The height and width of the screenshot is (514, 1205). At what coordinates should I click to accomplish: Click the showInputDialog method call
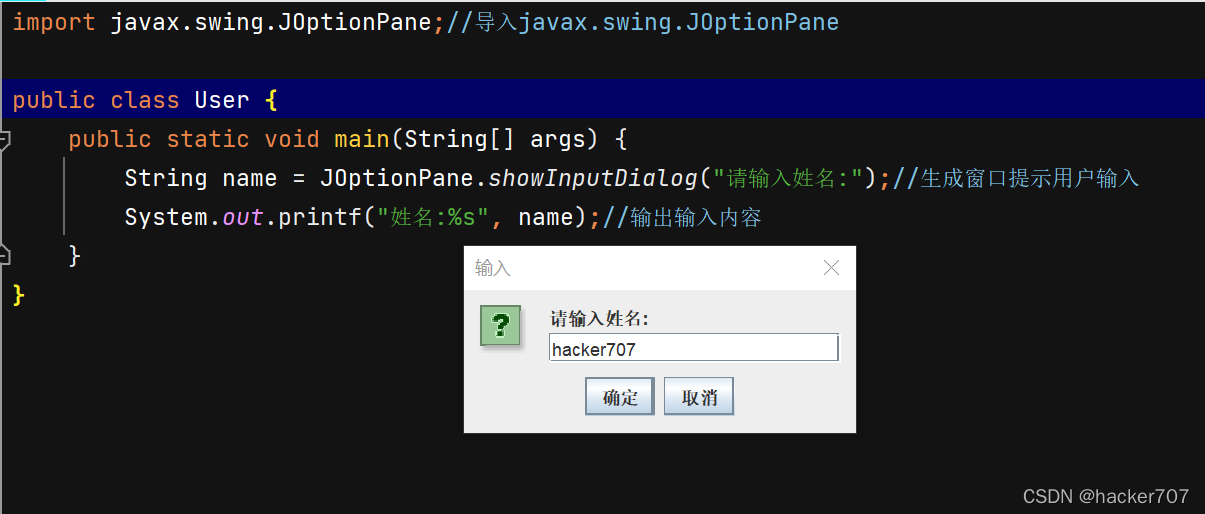coord(592,178)
